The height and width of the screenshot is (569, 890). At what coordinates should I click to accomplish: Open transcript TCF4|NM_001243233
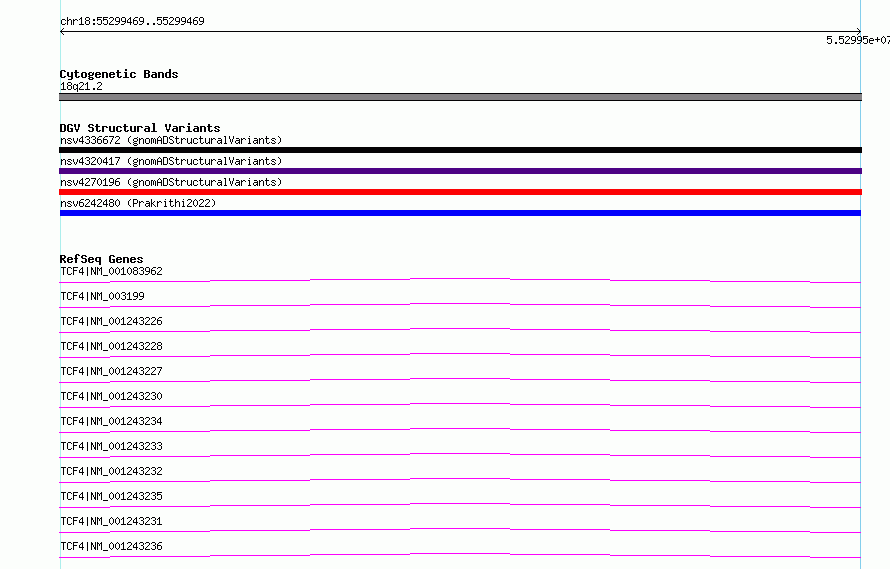[x=111, y=446]
